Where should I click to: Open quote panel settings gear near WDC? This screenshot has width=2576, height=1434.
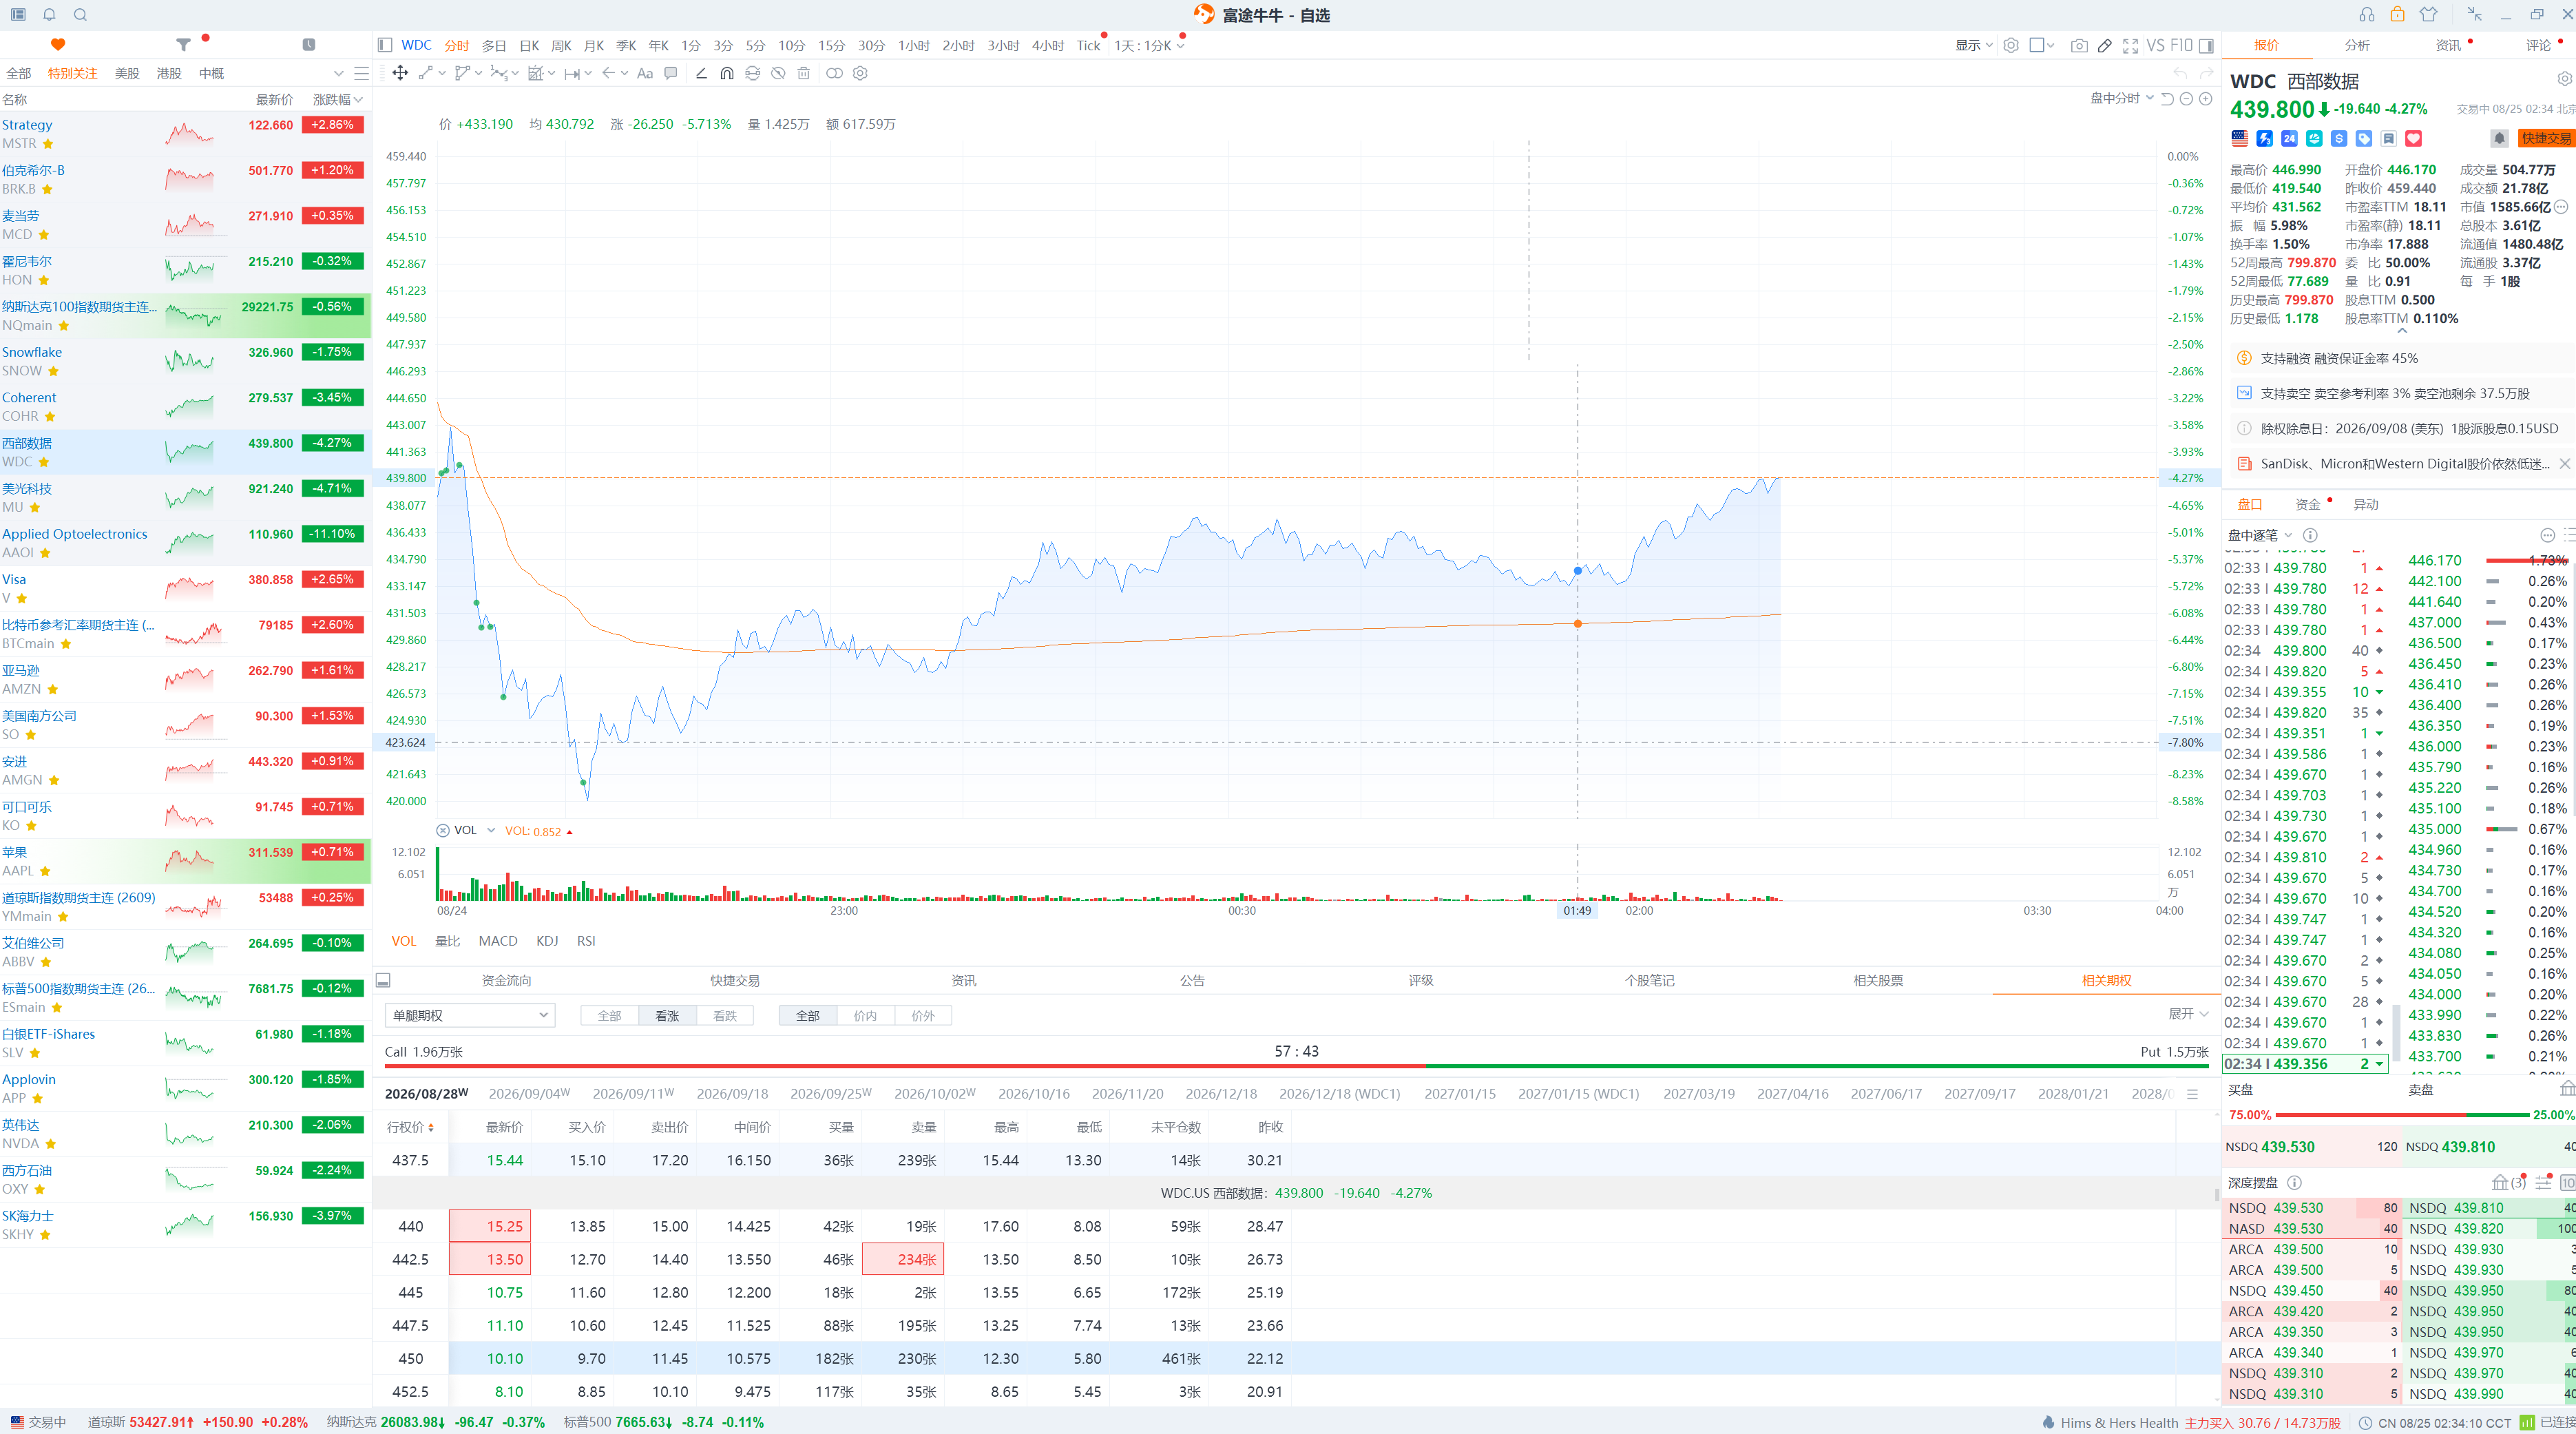point(2564,79)
